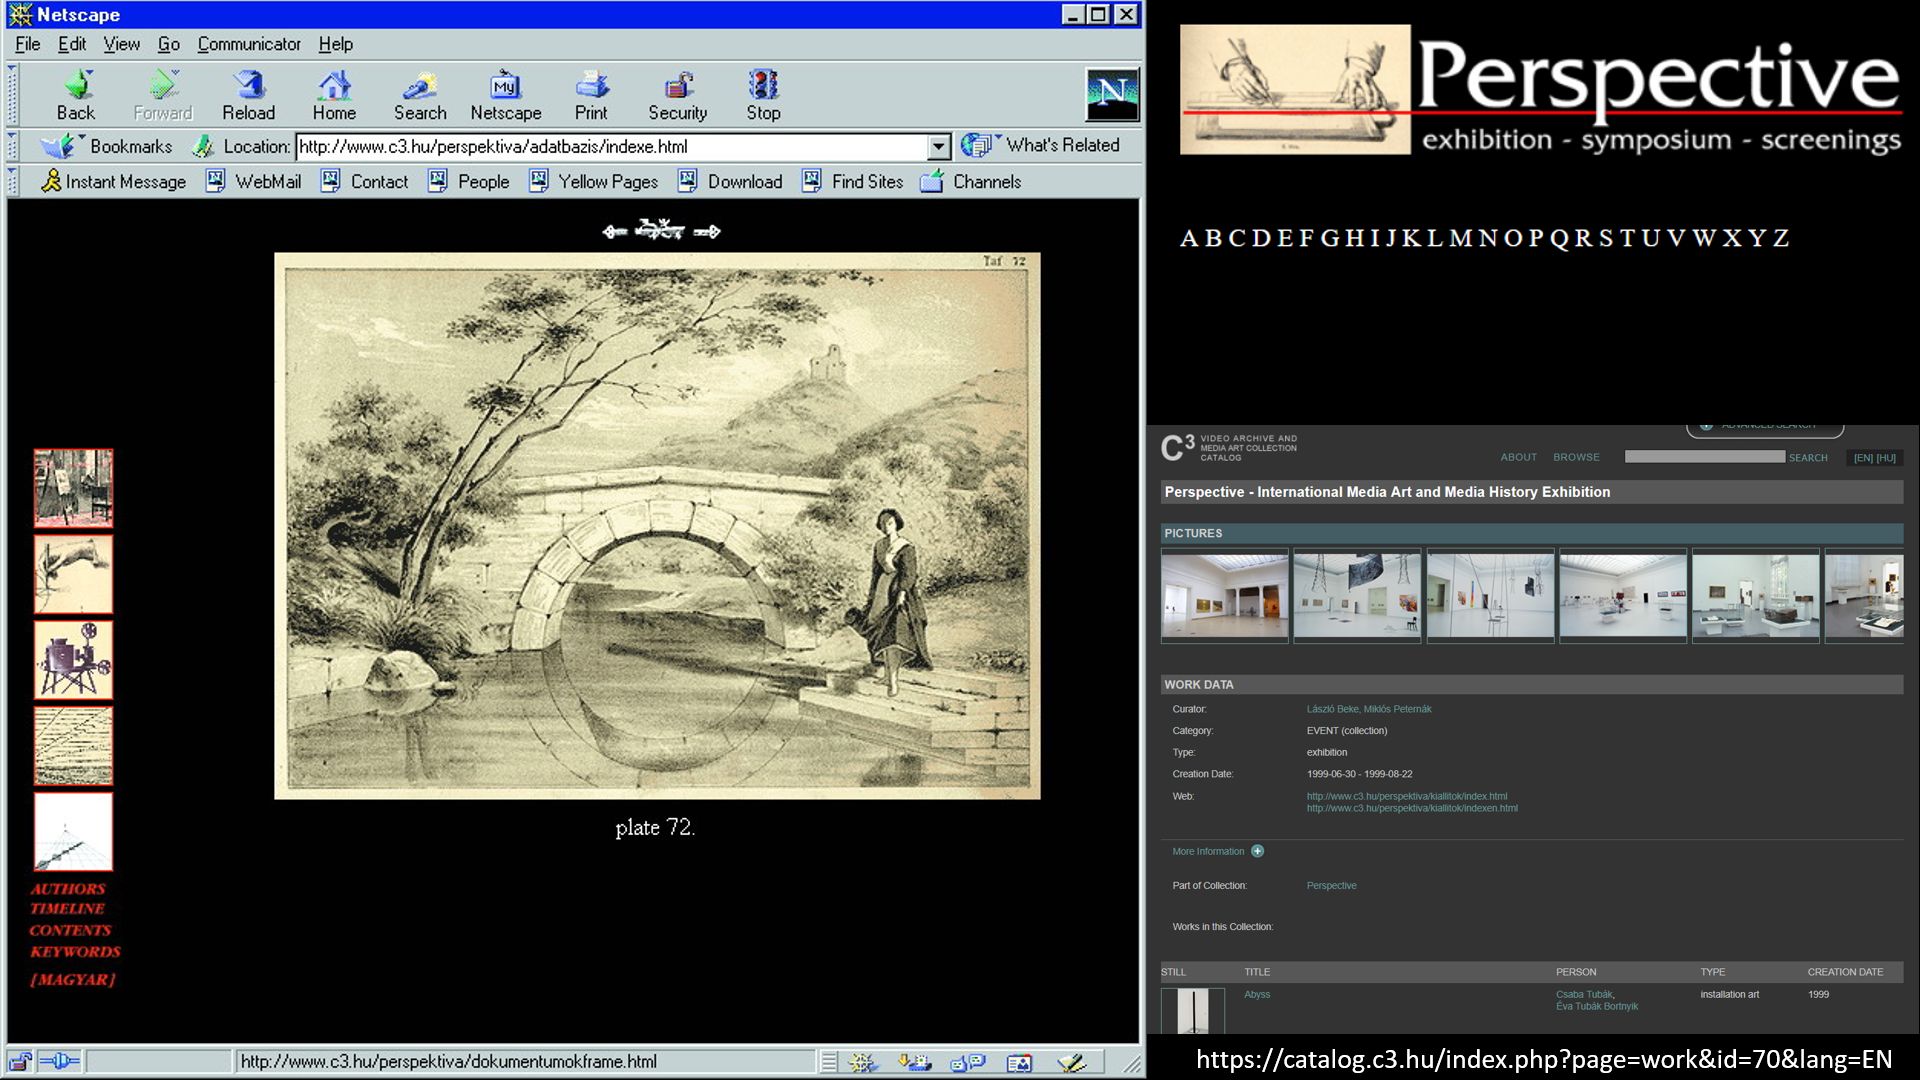Click the TIMELINE link in red sidebar
1920x1080 pixels.
[x=67, y=909]
